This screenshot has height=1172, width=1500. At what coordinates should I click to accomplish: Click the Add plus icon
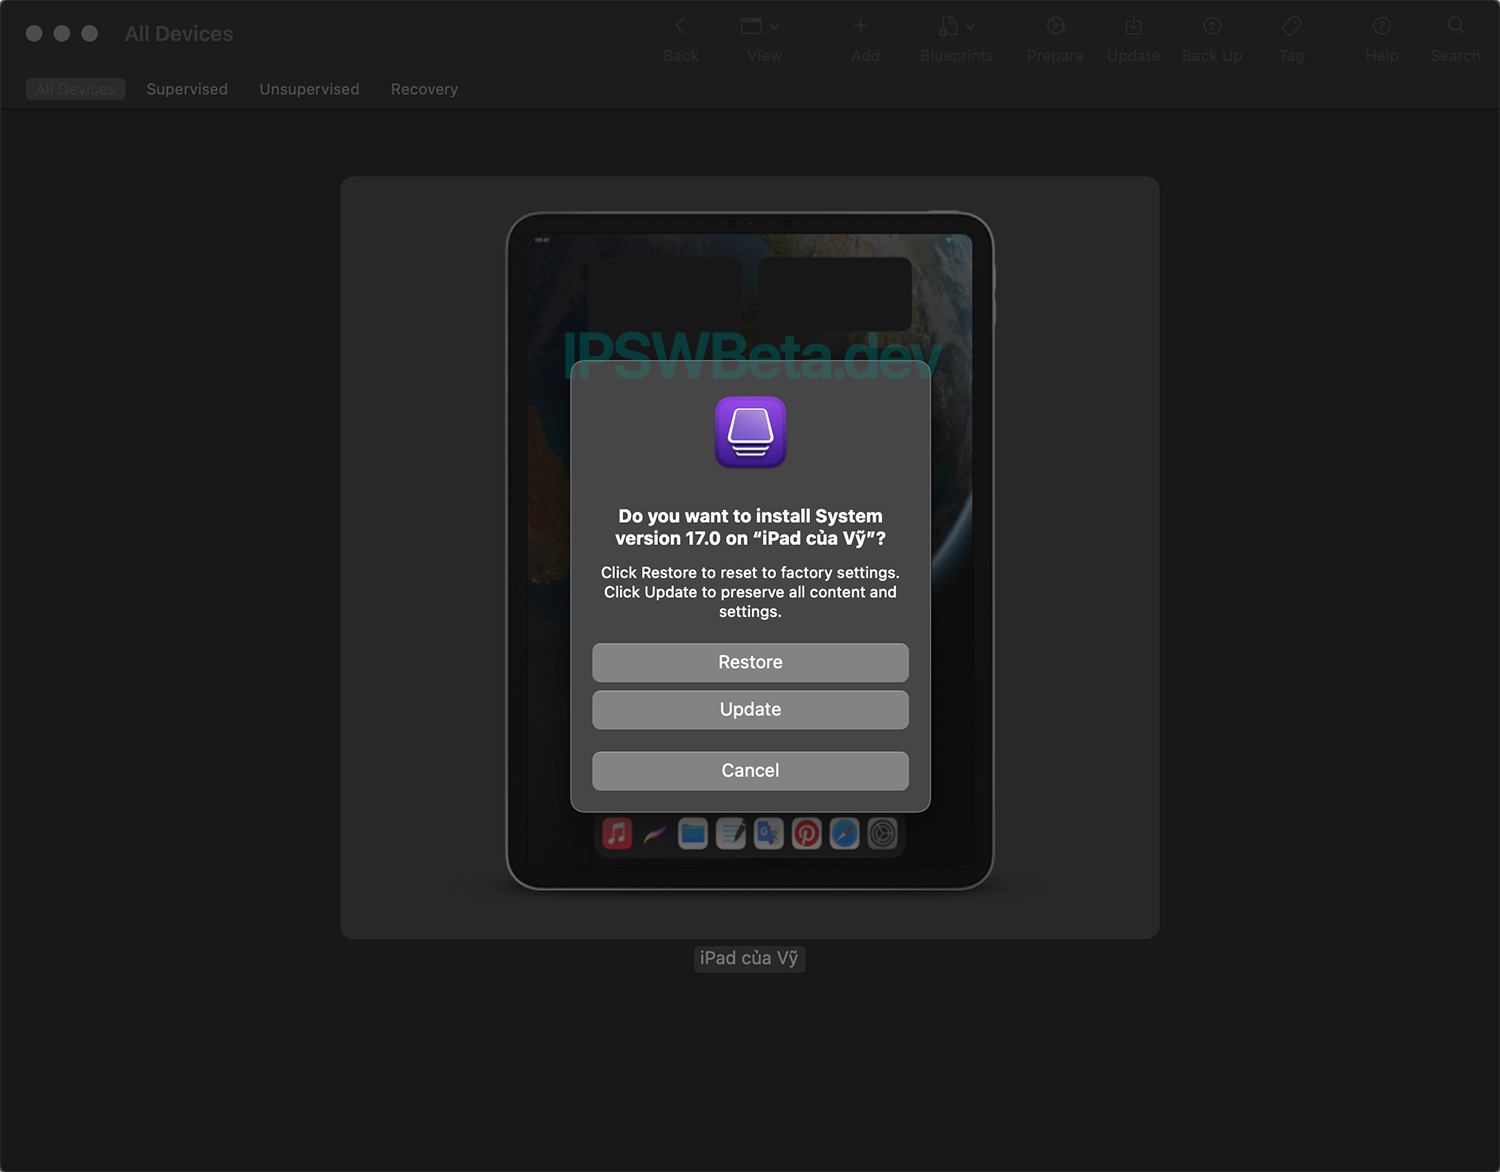pos(861,27)
